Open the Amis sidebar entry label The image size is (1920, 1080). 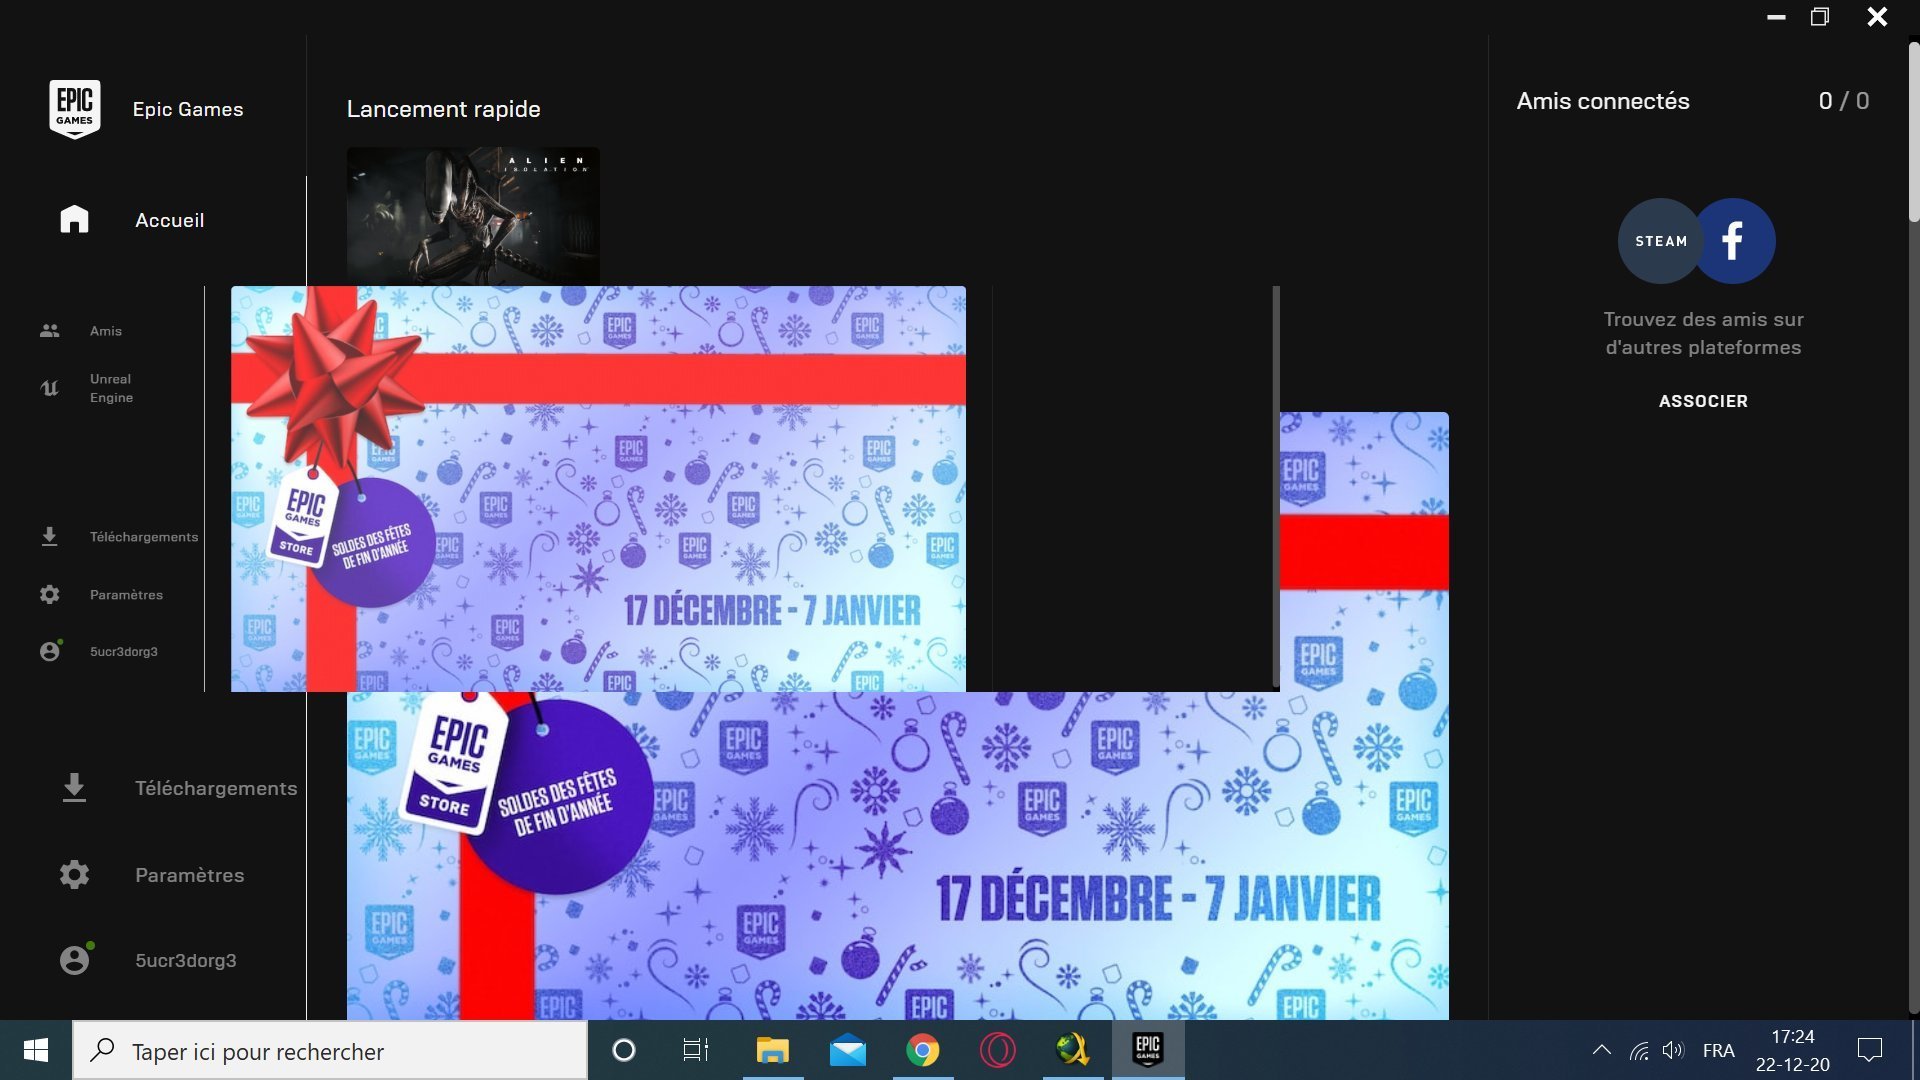tap(106, 331)
